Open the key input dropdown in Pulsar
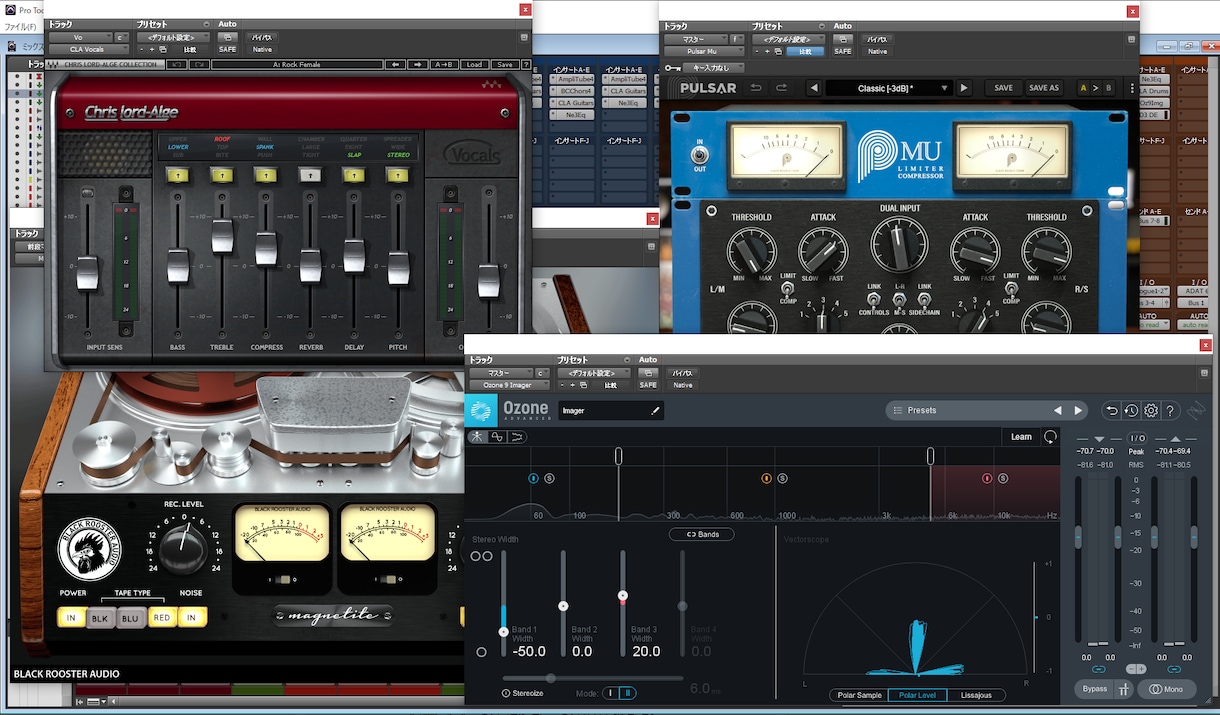 [716, 67]
